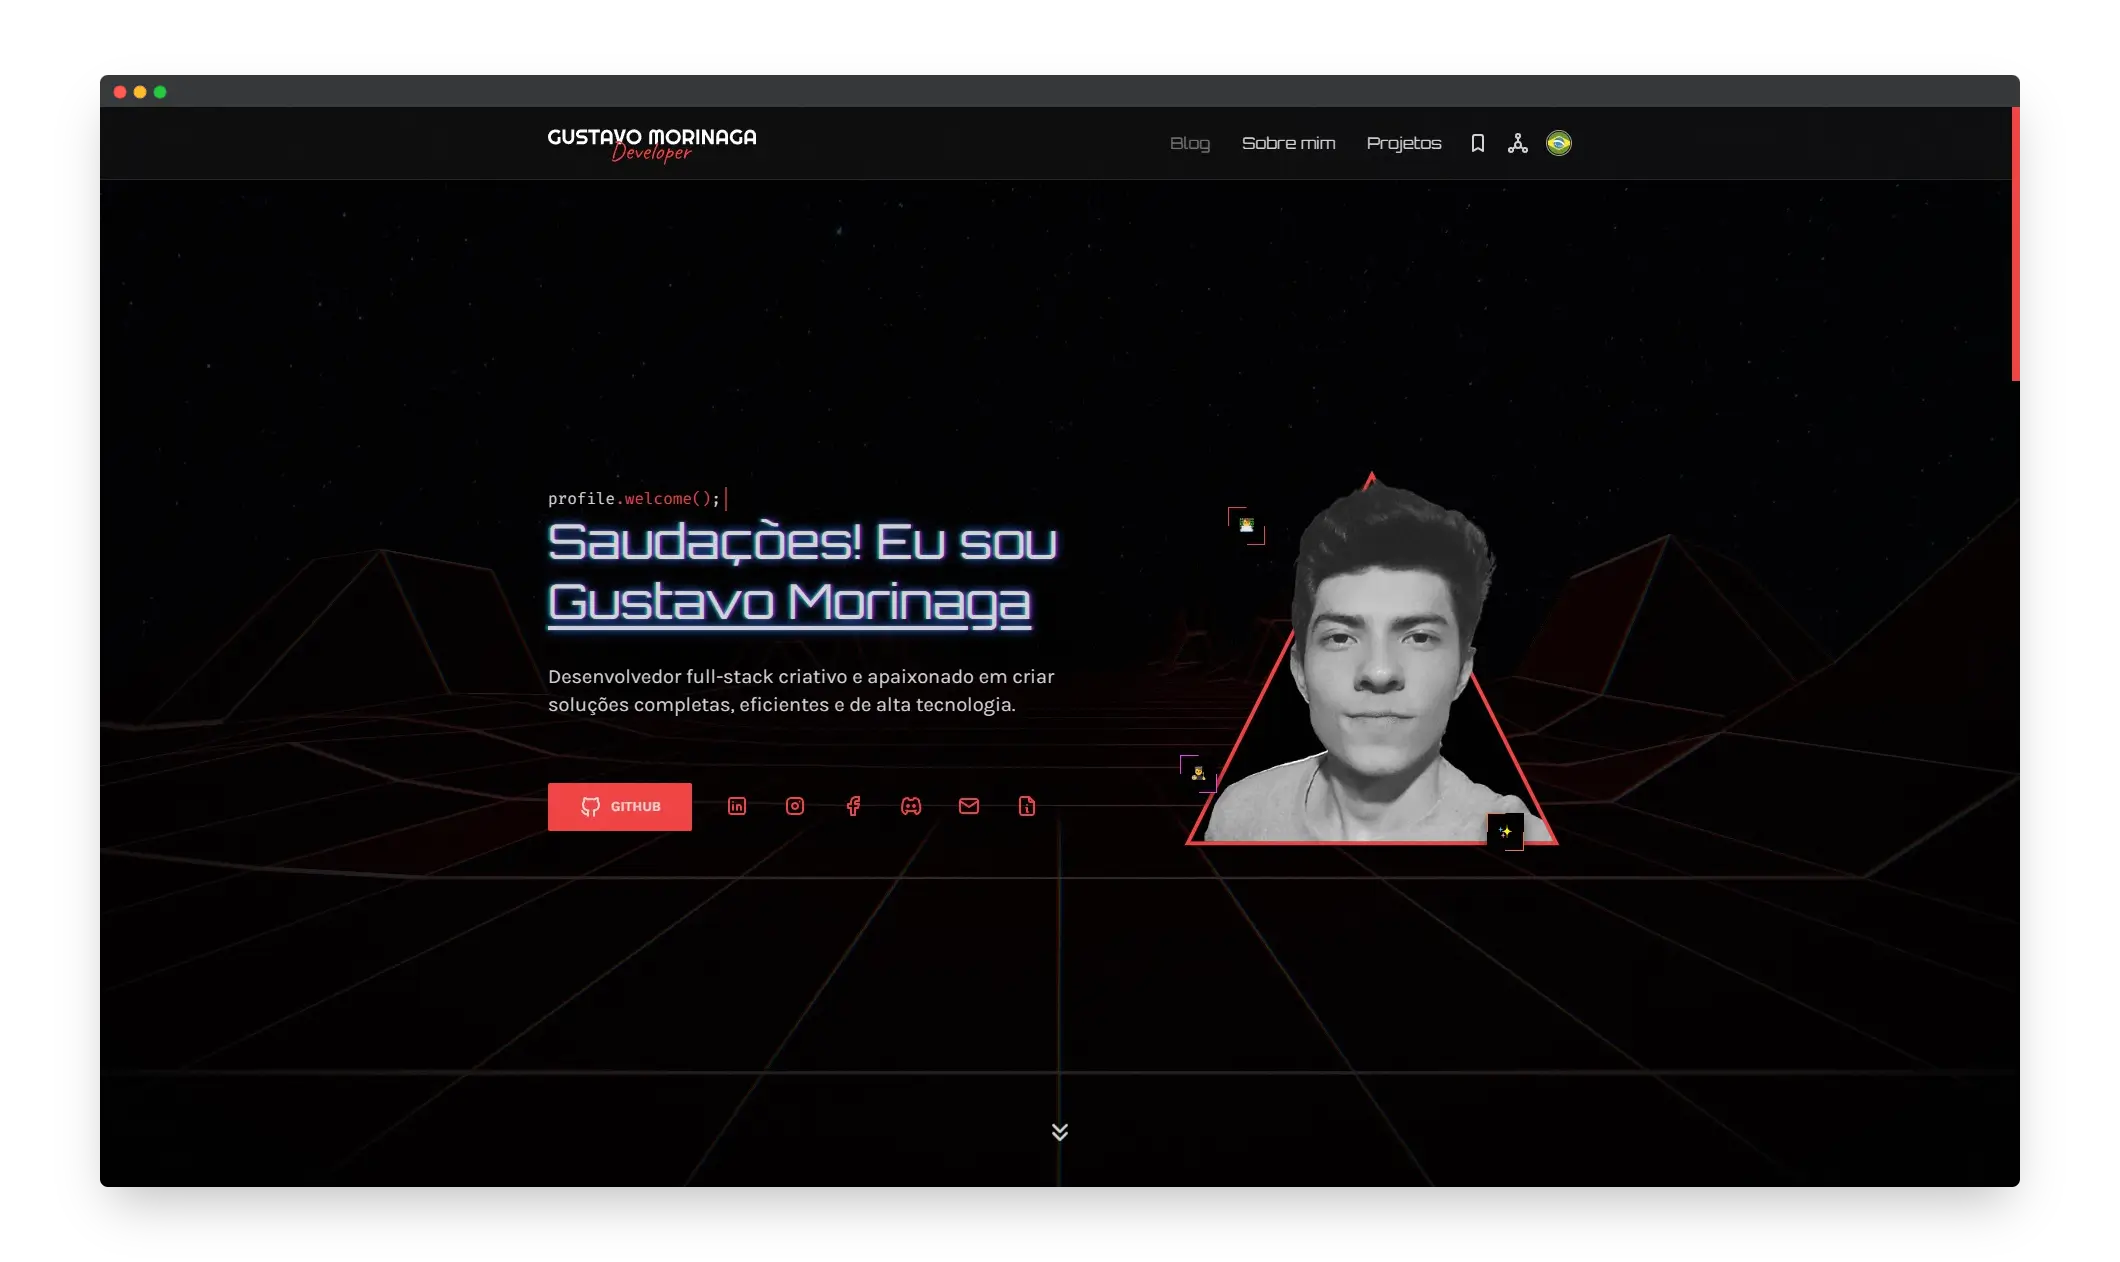
Task: Open the Projetos nav item
Action: 1404,143
